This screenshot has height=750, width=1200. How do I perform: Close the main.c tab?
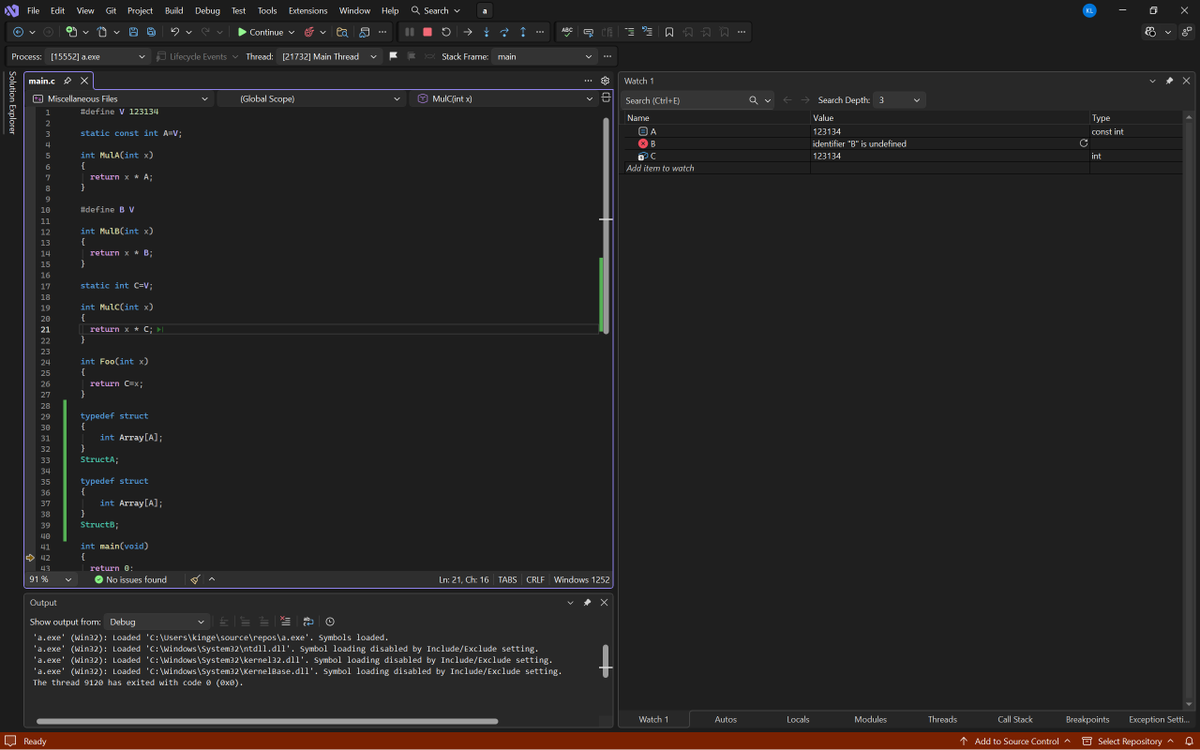[x=84, y=80]
